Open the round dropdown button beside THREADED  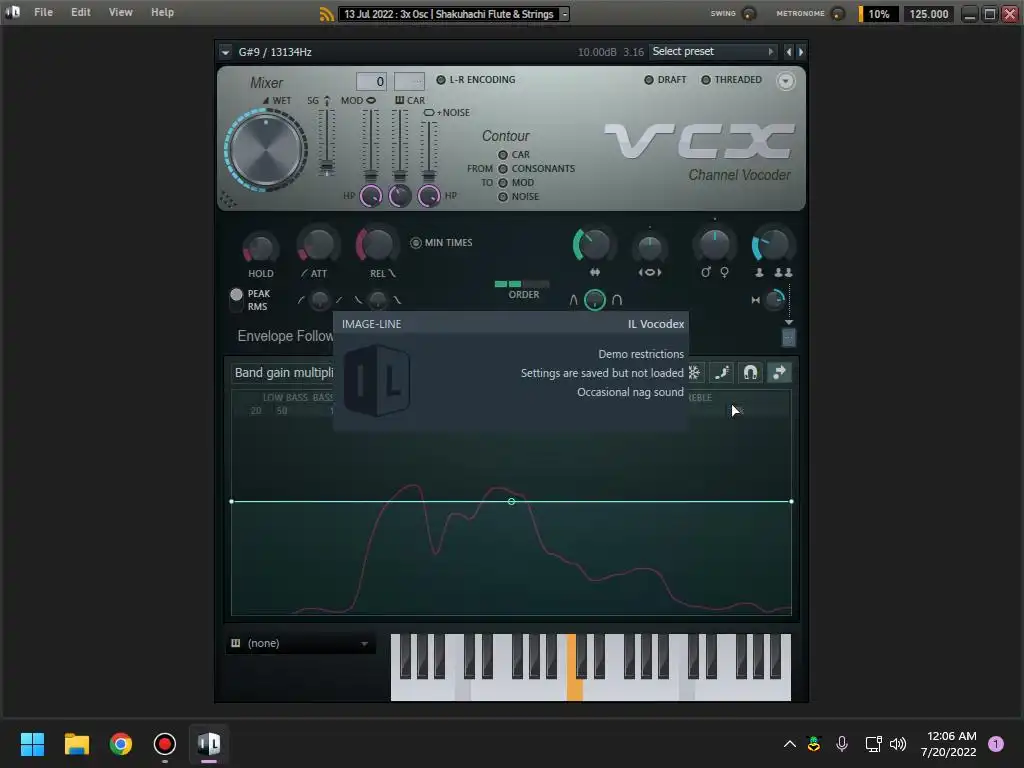(x=786, y=81)
